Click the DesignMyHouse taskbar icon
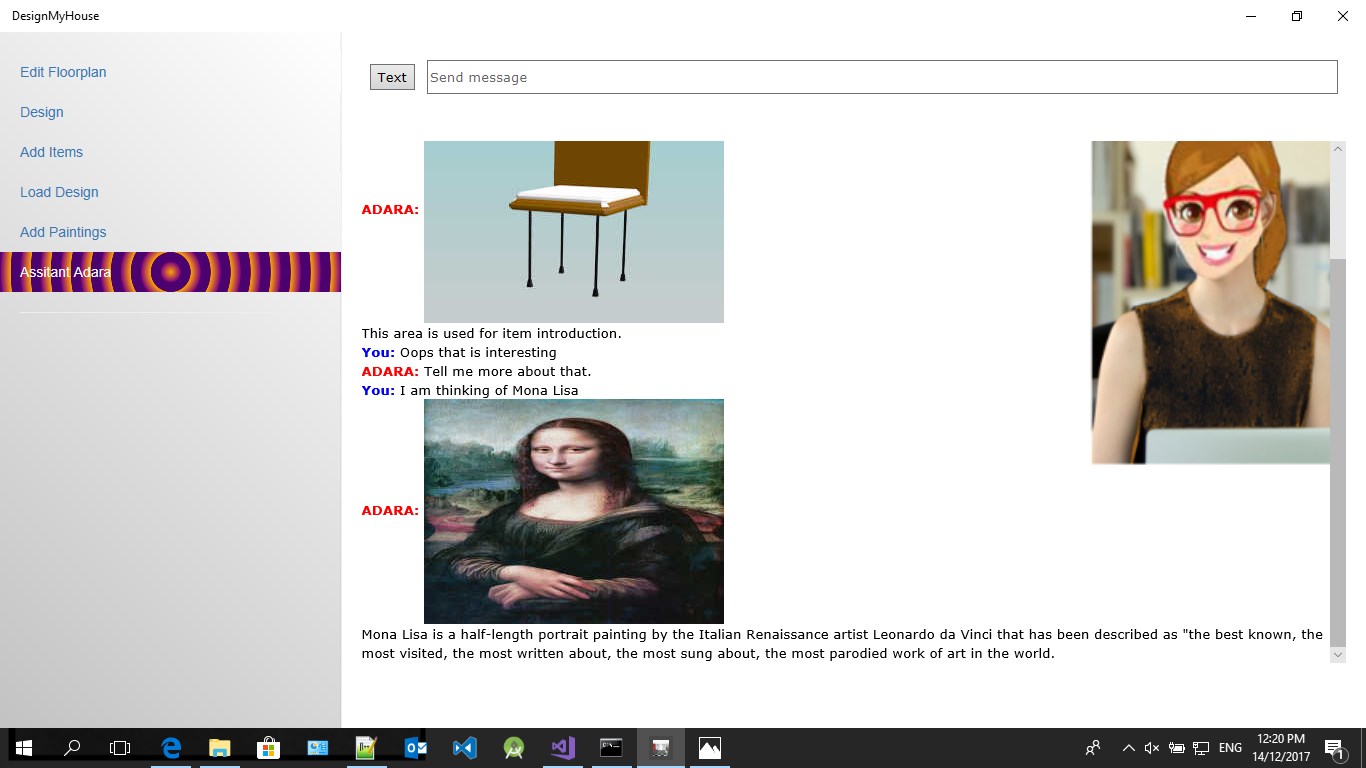Image resolution: width=1366 pixels, height=768 pixels. pyautogui.click(x=661, y=748)
